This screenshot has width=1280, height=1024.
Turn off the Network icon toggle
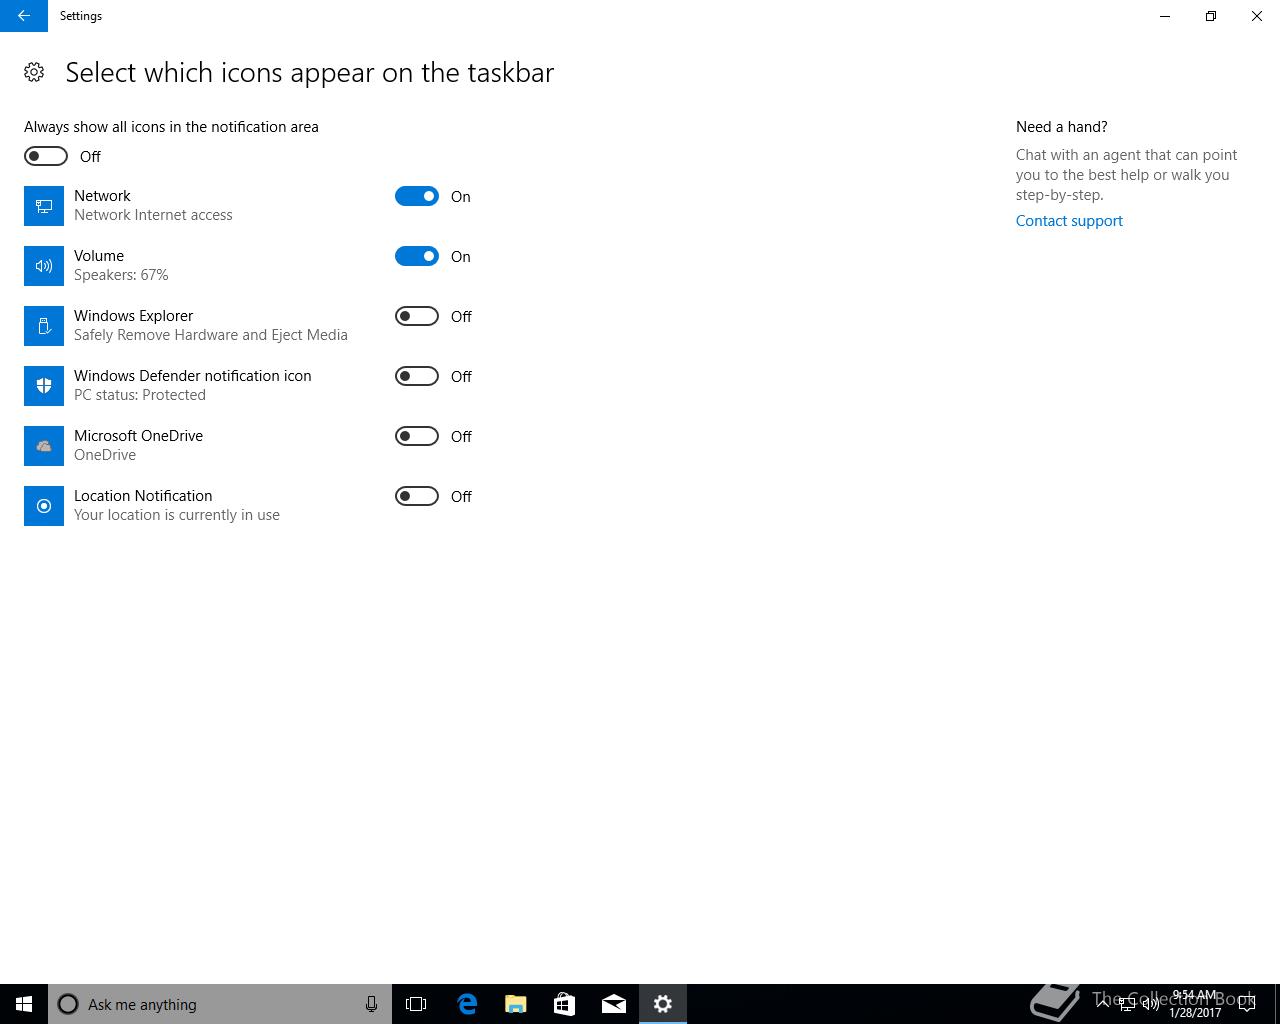417,196
